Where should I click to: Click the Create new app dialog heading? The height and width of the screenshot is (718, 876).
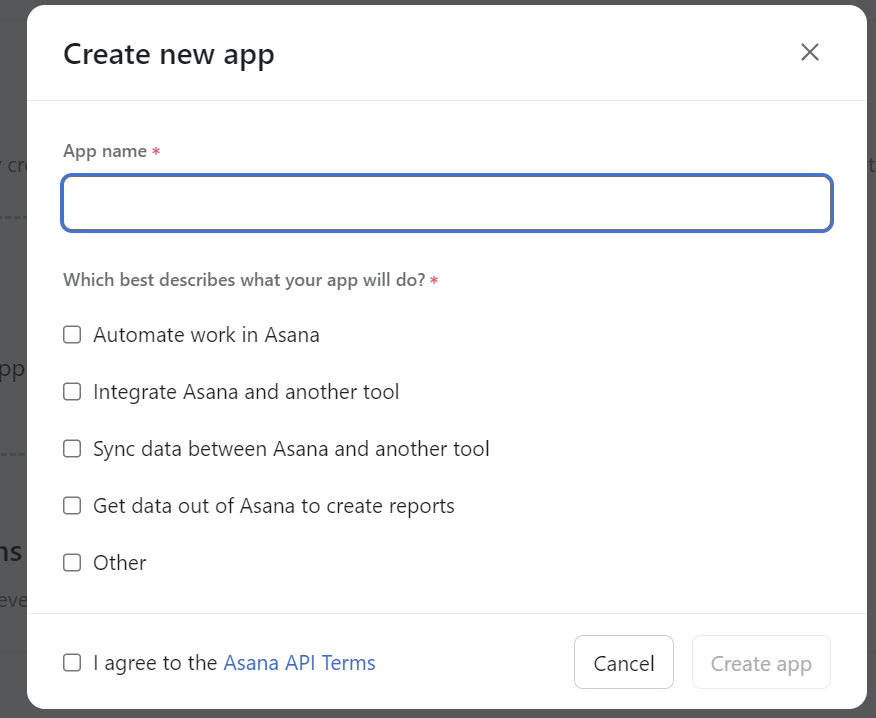168,54
